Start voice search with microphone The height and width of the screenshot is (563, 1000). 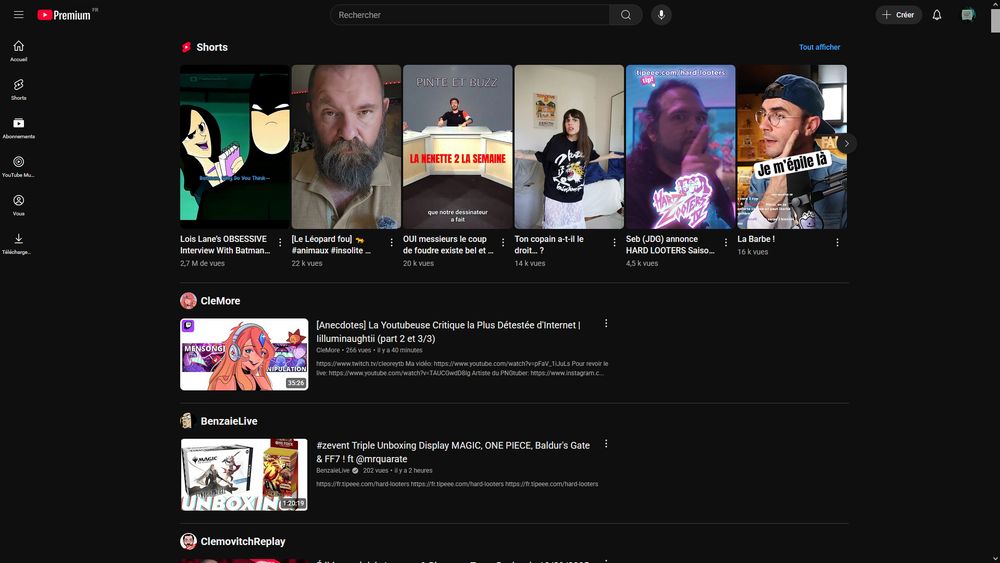click(x=661, y=15)
